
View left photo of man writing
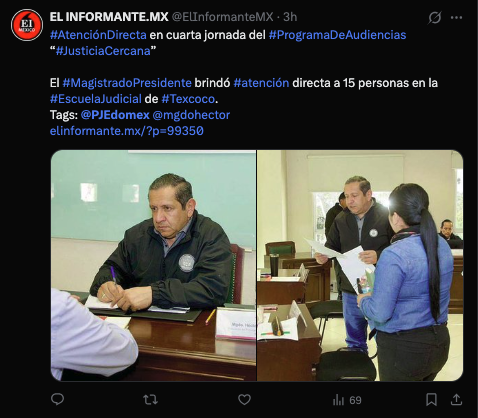pos(153,265)
